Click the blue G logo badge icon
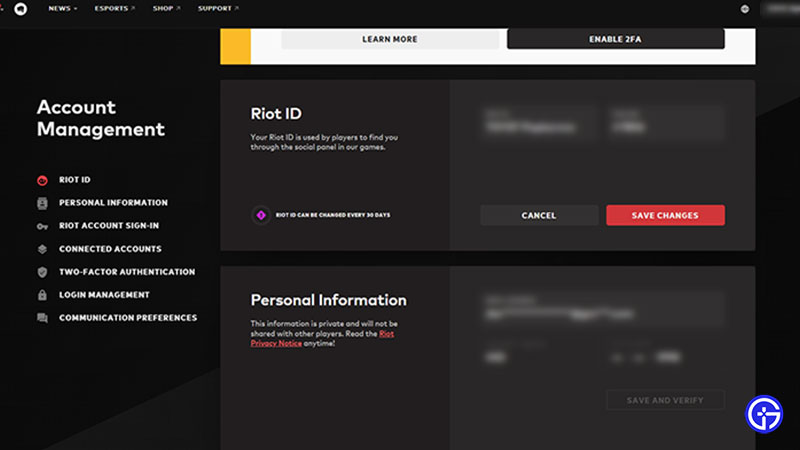800x450 pixels. pyautogui.click(x=764, y=414)
